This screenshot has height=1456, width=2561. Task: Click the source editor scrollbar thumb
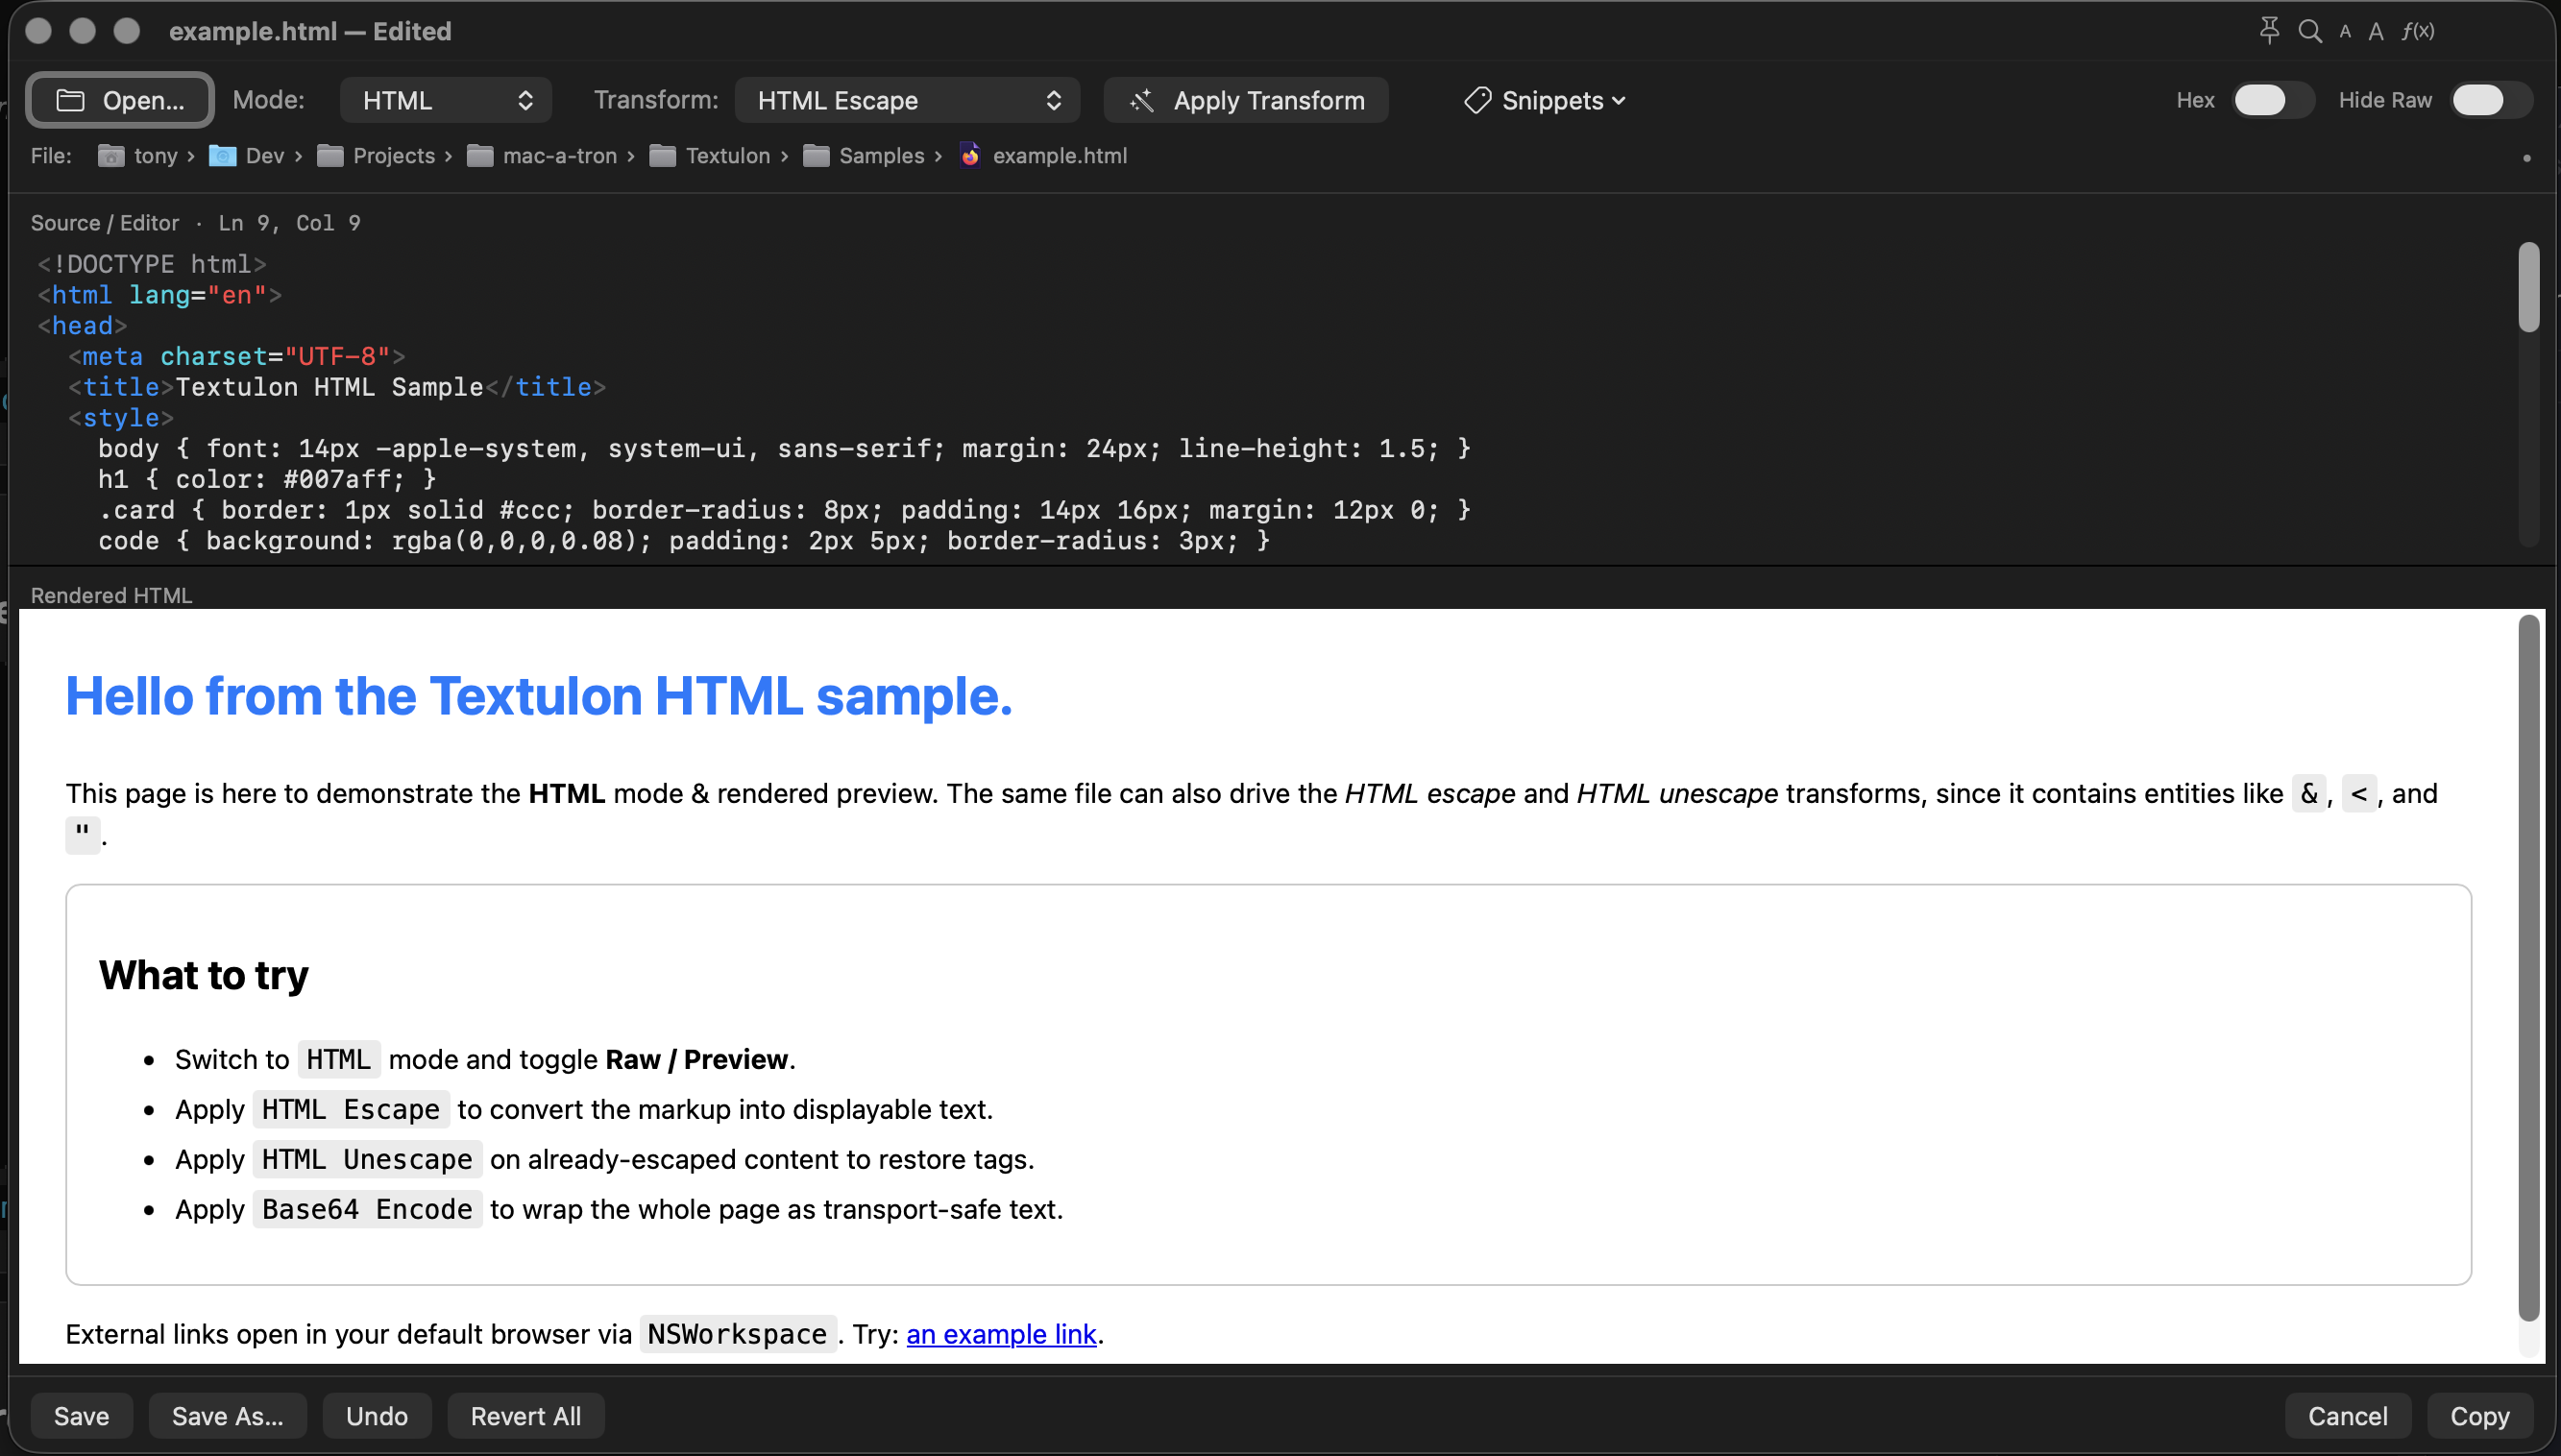(x=2529, y=287)
